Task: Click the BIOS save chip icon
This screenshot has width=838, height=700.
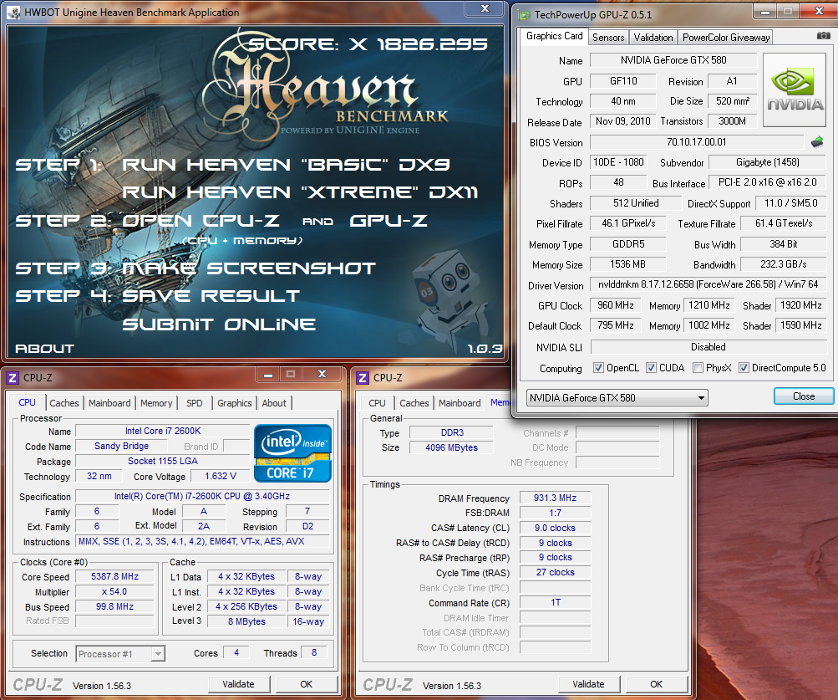Action: pos(817,142)
